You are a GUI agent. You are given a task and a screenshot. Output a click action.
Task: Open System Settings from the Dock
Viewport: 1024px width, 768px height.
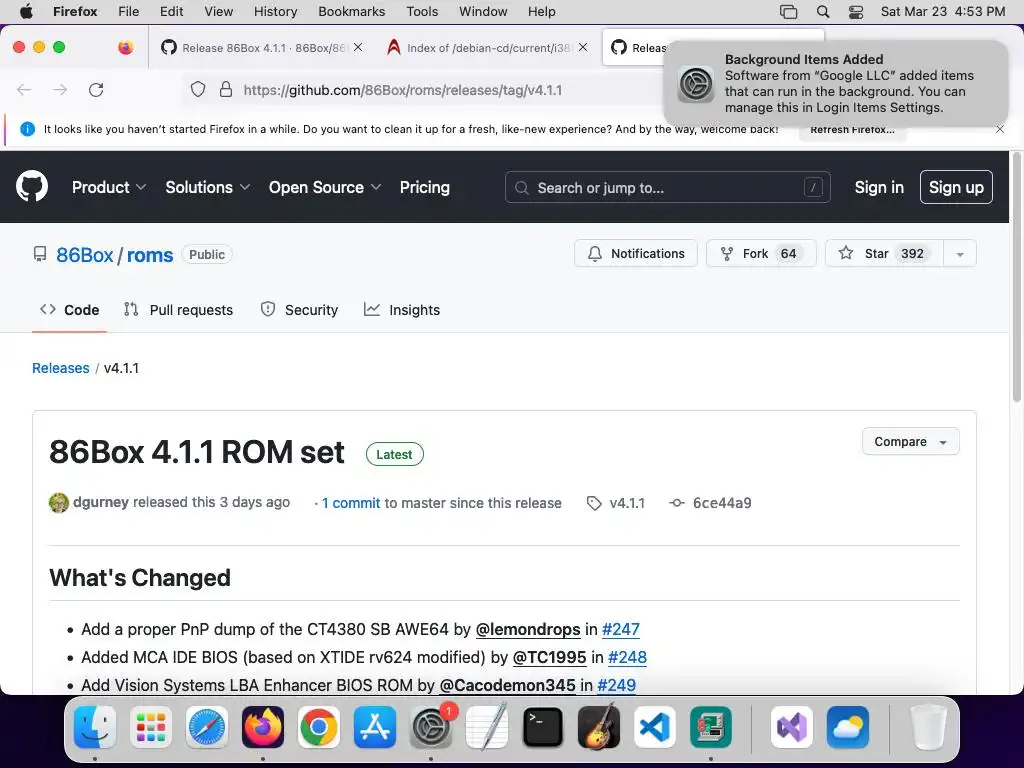click(x=431, y=727)
